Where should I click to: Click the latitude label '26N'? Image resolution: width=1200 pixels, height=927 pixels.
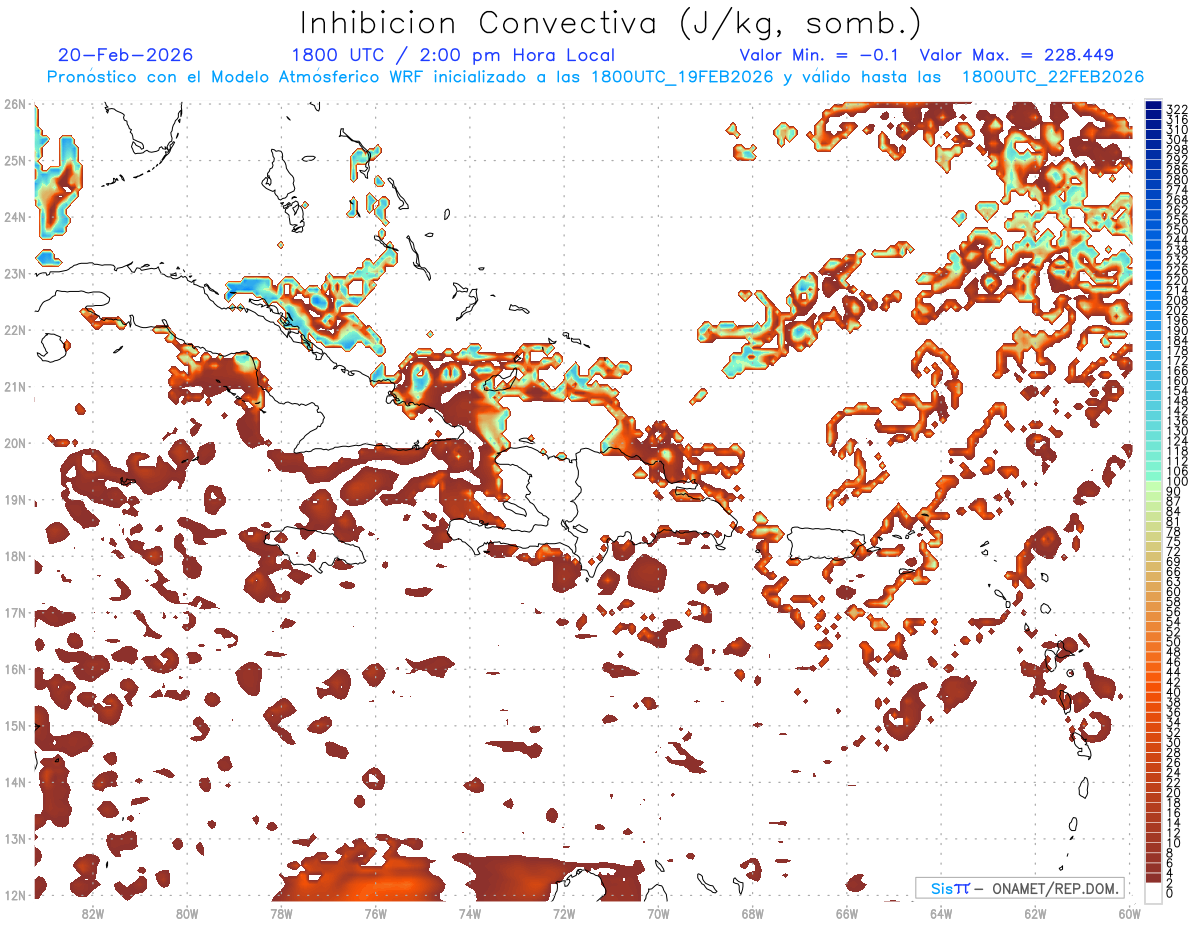click(x=15, y=104)
